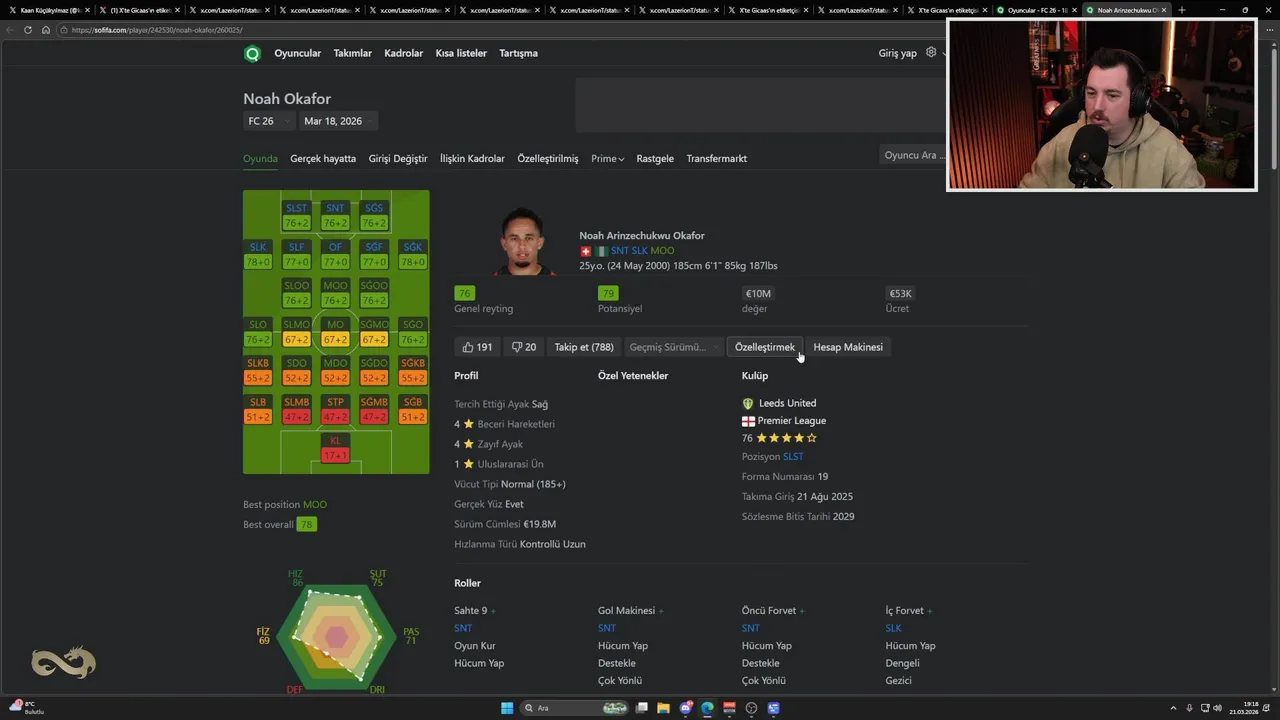Click the browser address bar URL
This screenshot has height=720, width=1280.
pyautogui.click(x=157, y=30)
